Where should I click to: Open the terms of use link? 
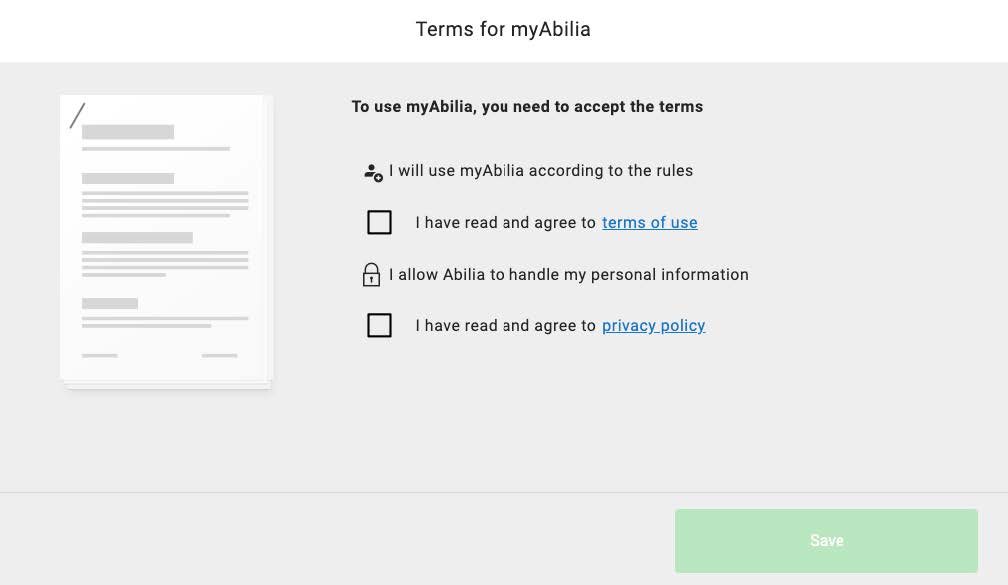click(649, 222)
